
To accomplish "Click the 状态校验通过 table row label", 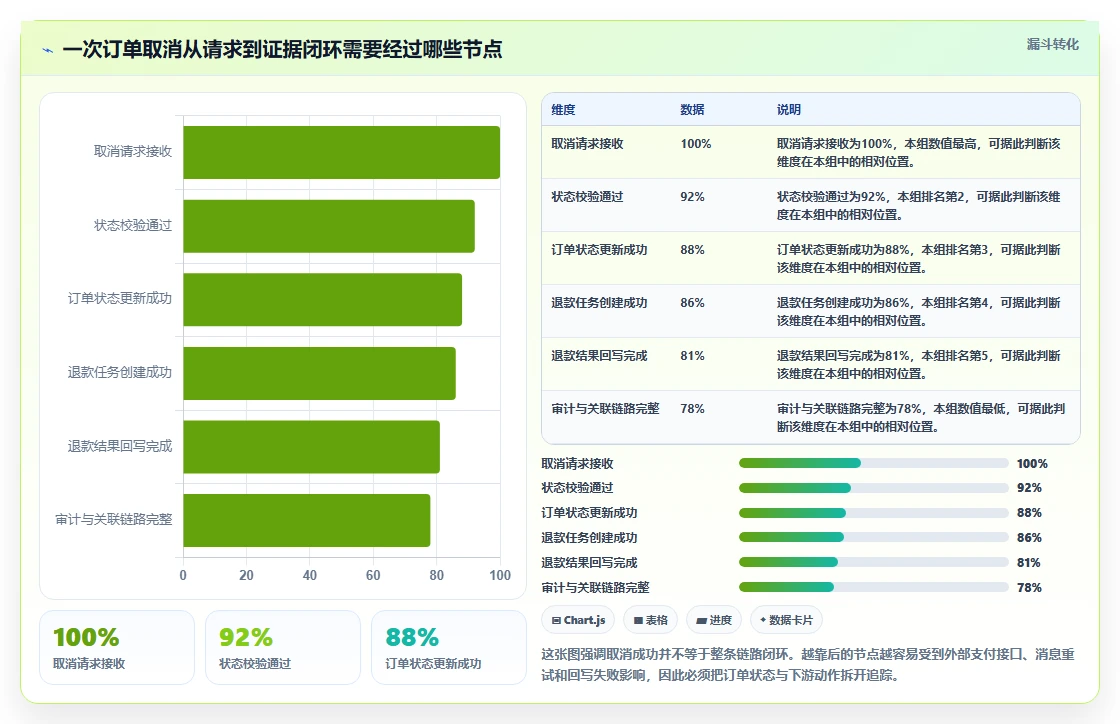I will click(587, 196).
